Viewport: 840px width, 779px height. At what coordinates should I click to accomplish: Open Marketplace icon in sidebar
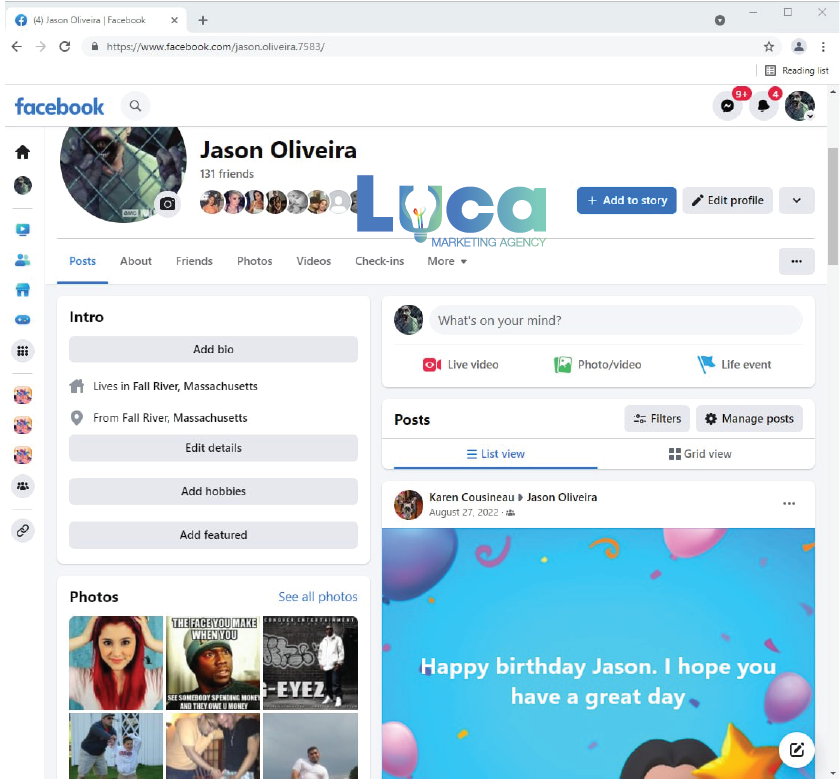click(x=22, y=290)
